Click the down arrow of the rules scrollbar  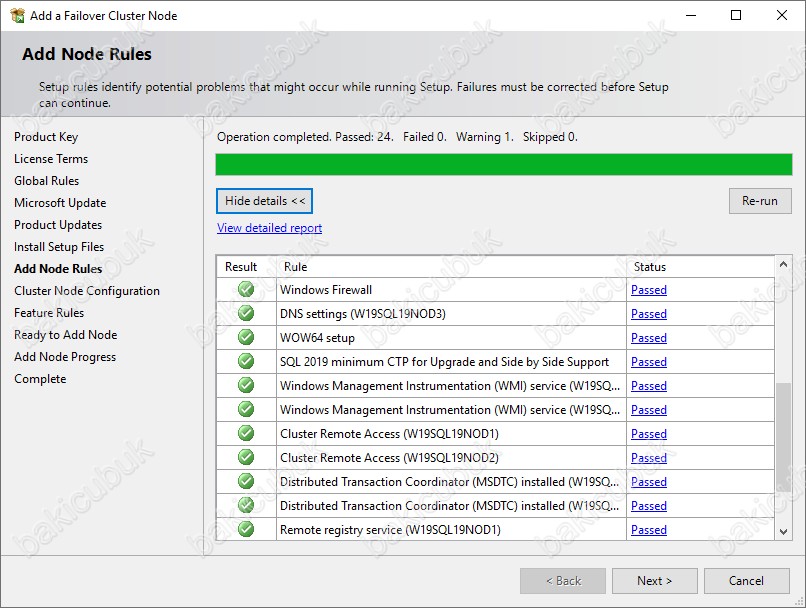pyautogui.click(x=783, y=531)
